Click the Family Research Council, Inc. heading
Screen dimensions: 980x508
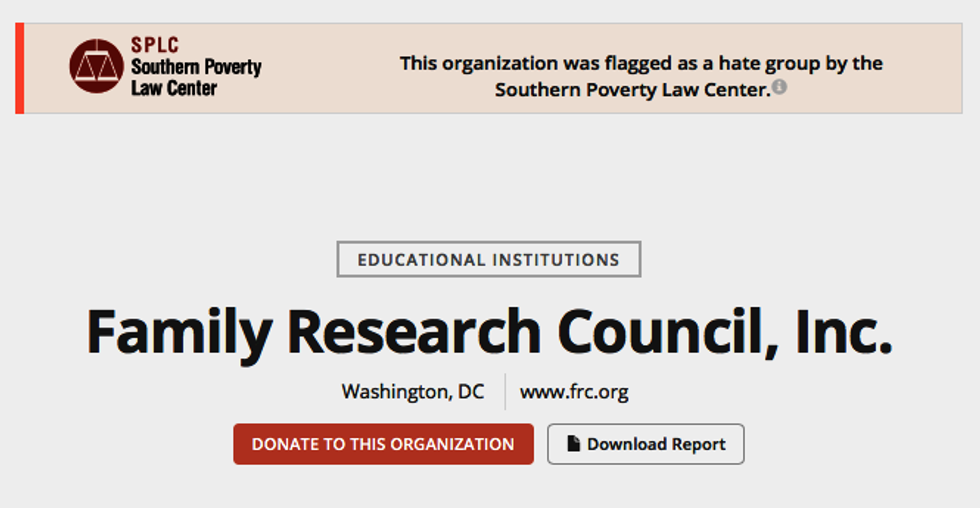489,332
